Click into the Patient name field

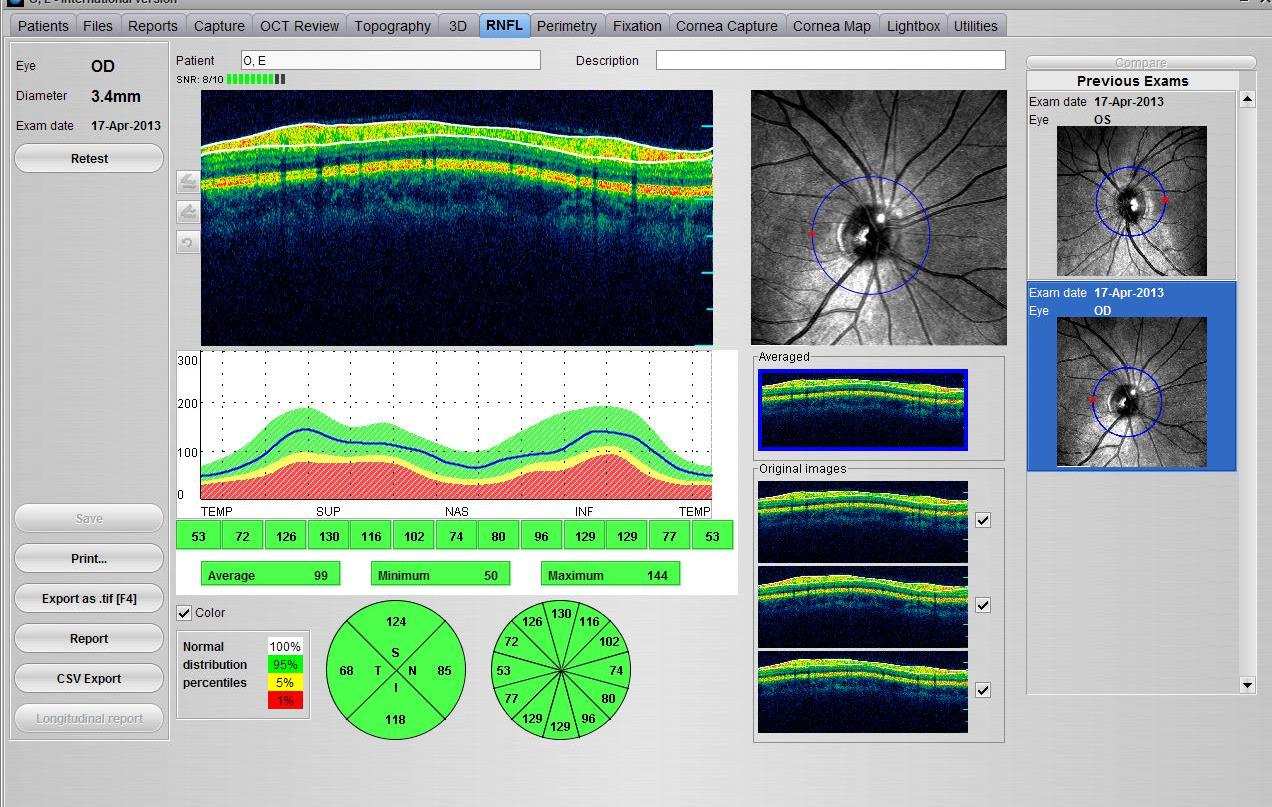point(391,61)
